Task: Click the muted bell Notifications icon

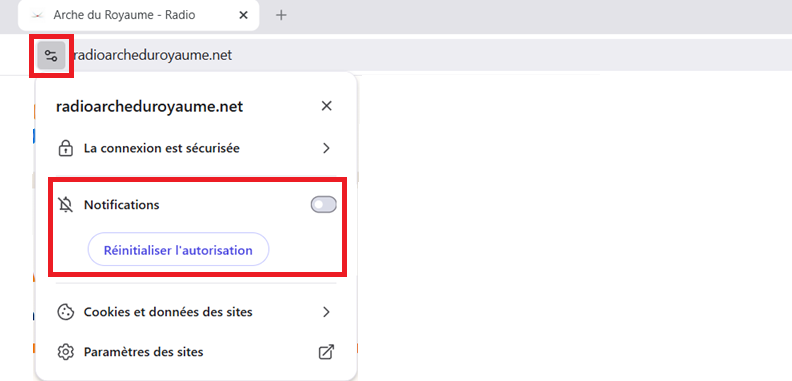Action: [66, 205]
